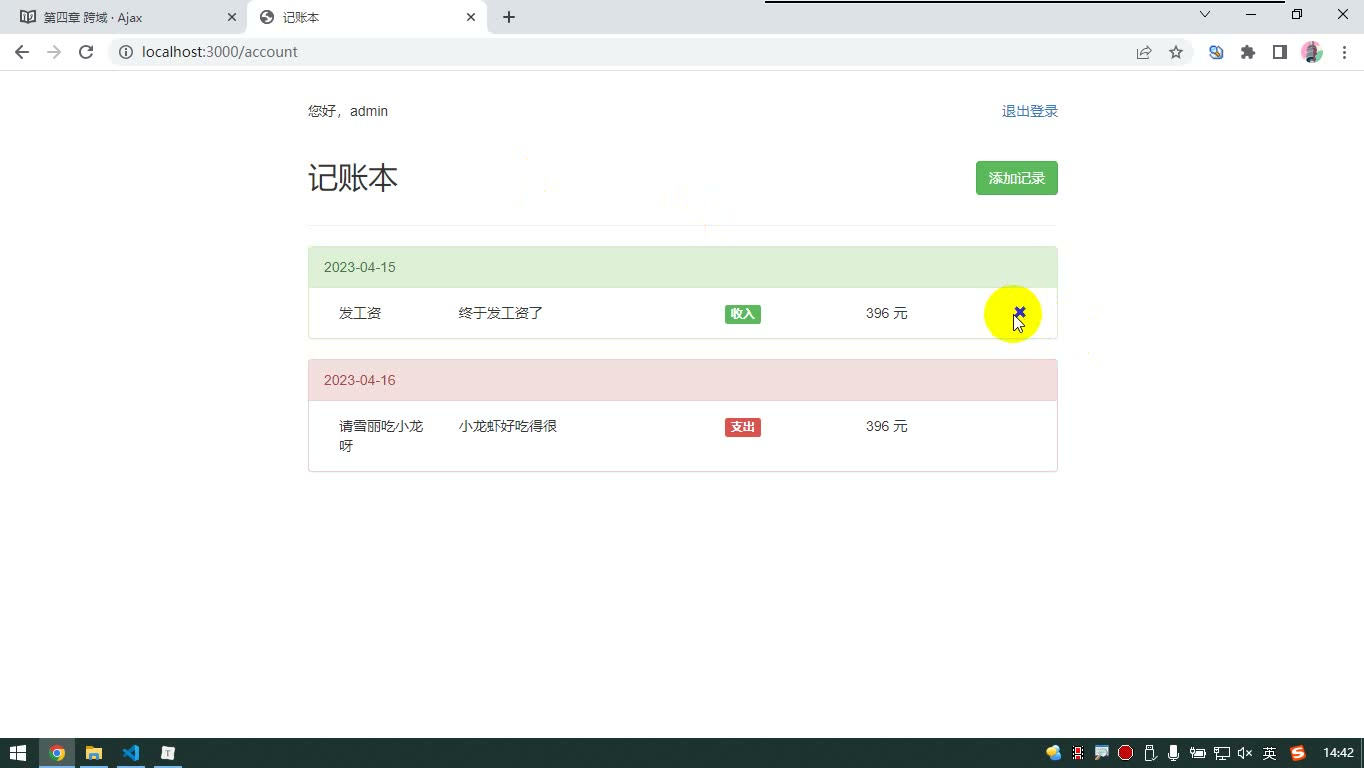Close the 第四章 跨域 · Ajax tab
1364x768 pixels.
coord(232,17)
